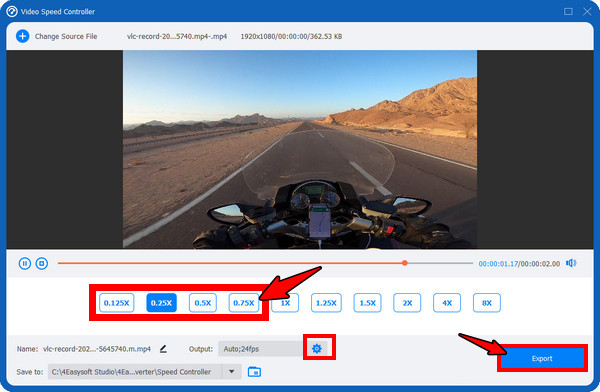Screen dimensions: 600x392
Task: Rename output using the pencil icon
Action: tap(163, 349)
